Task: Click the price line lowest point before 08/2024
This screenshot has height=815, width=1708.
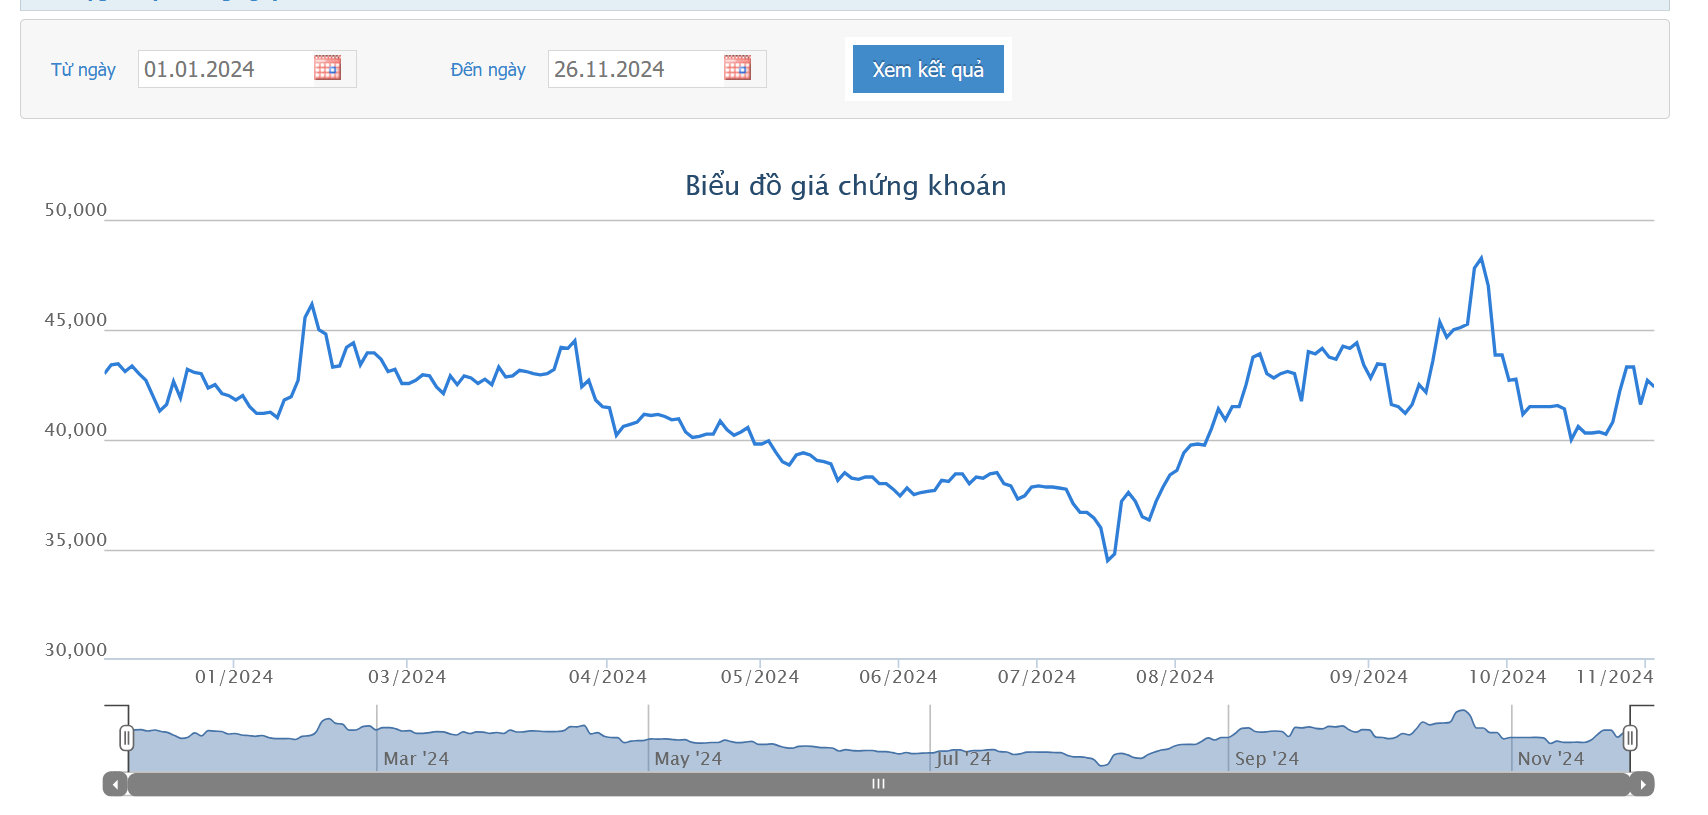Action: tap(1108, 560)
